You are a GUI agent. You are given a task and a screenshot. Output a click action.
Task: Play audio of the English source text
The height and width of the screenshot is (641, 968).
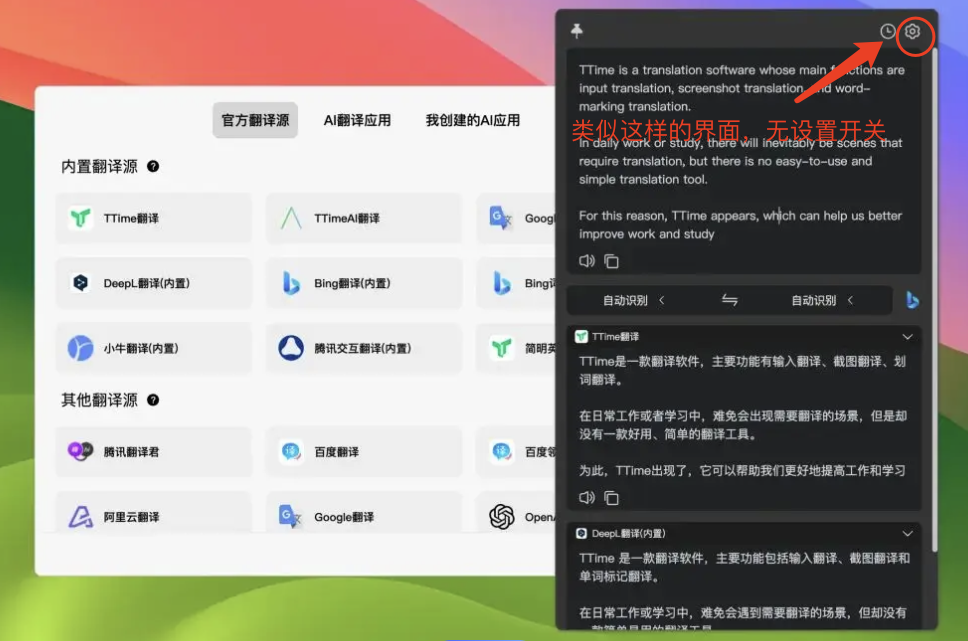[x=587, y=261]
